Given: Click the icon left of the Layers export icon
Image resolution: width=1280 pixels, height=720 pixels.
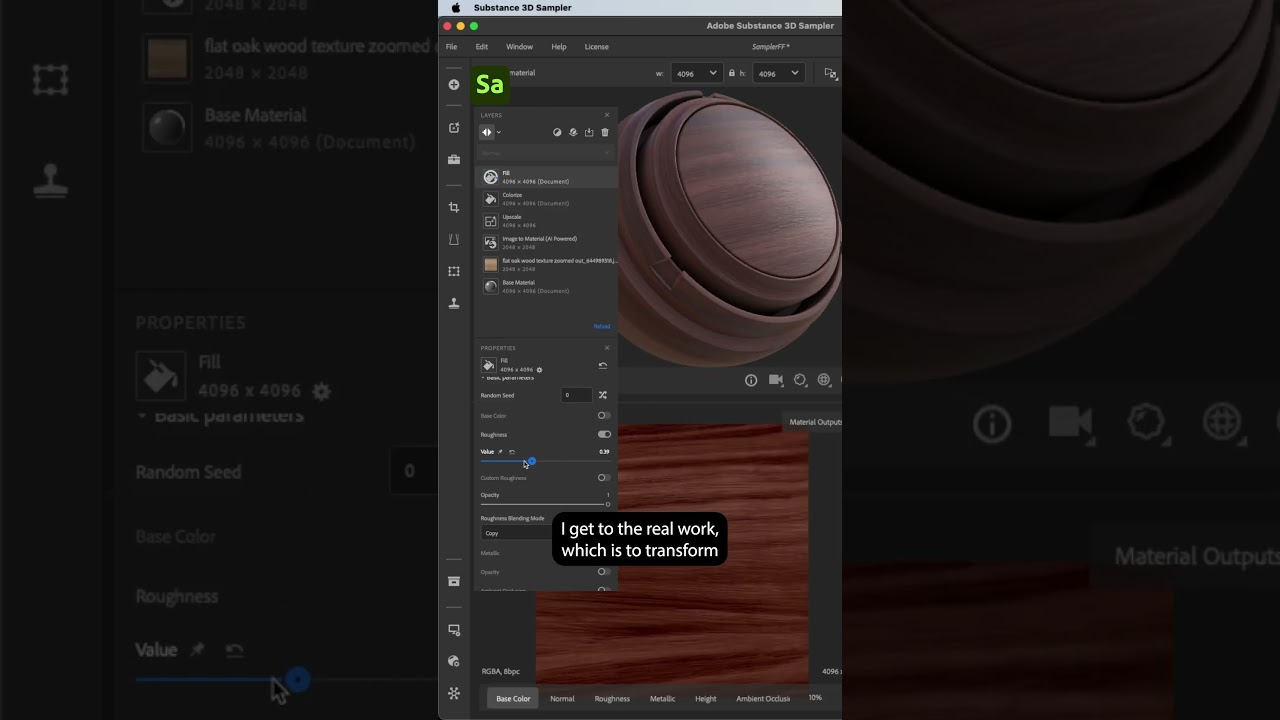Looking at the screenshot, I should (573, 132).
